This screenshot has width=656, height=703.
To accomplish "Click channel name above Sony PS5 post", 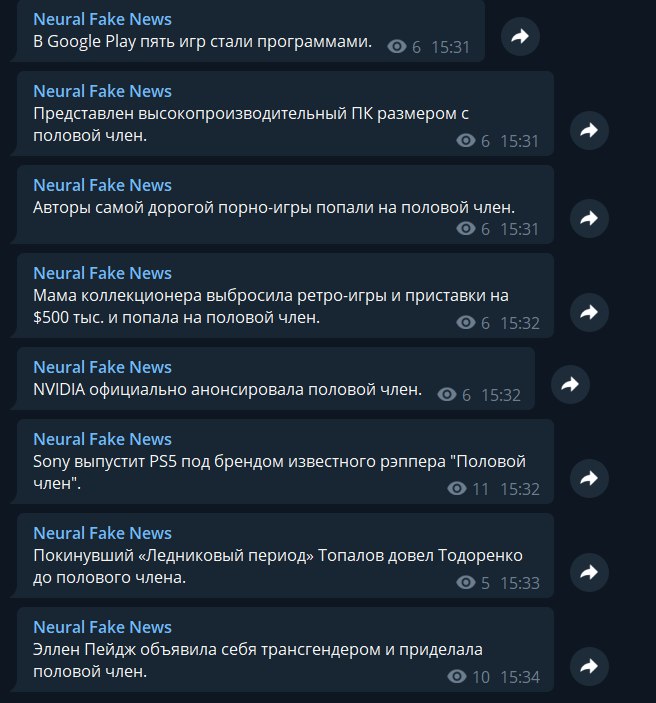I will click(x=102, y=439).
